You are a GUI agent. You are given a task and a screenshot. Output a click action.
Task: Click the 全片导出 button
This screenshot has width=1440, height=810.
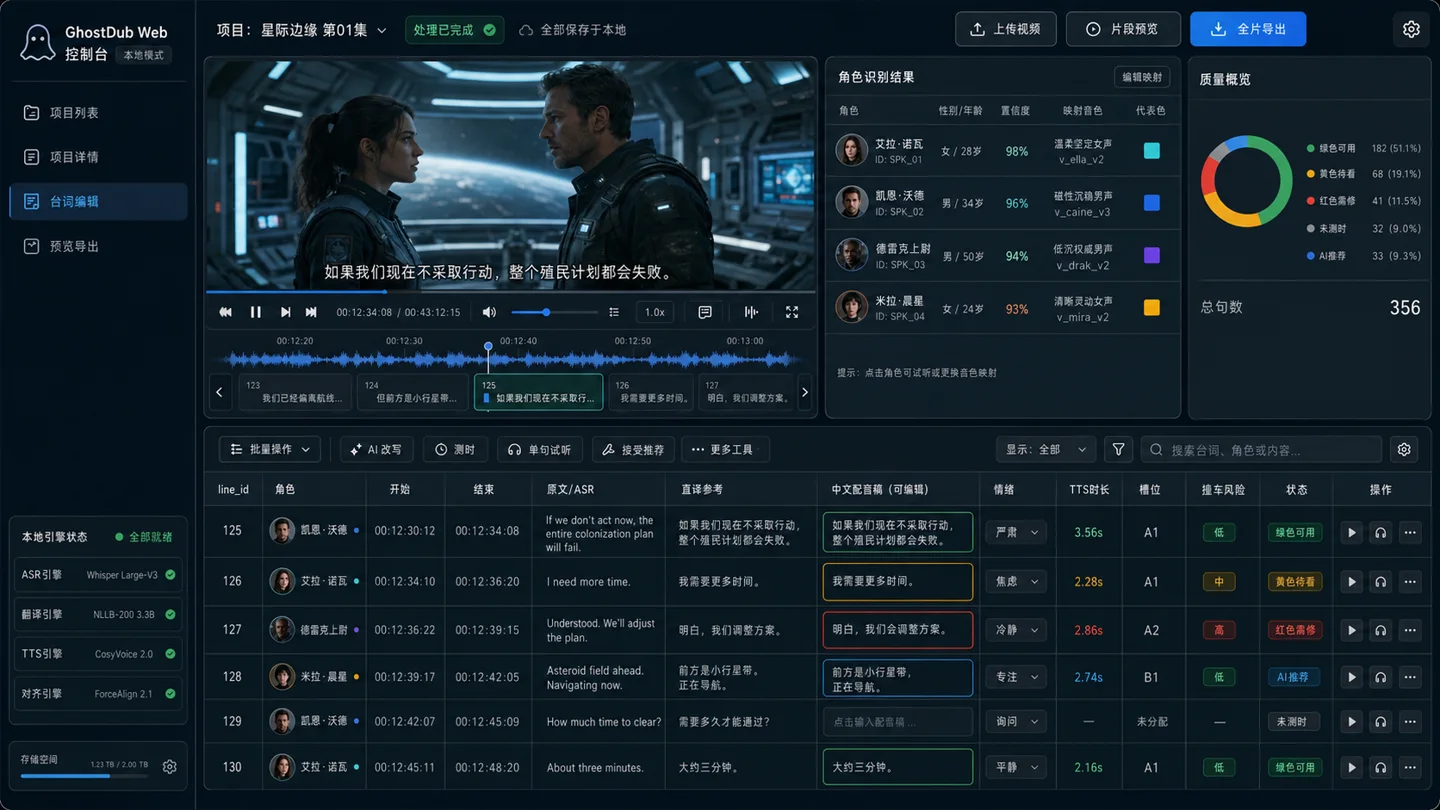[1248, 29]
